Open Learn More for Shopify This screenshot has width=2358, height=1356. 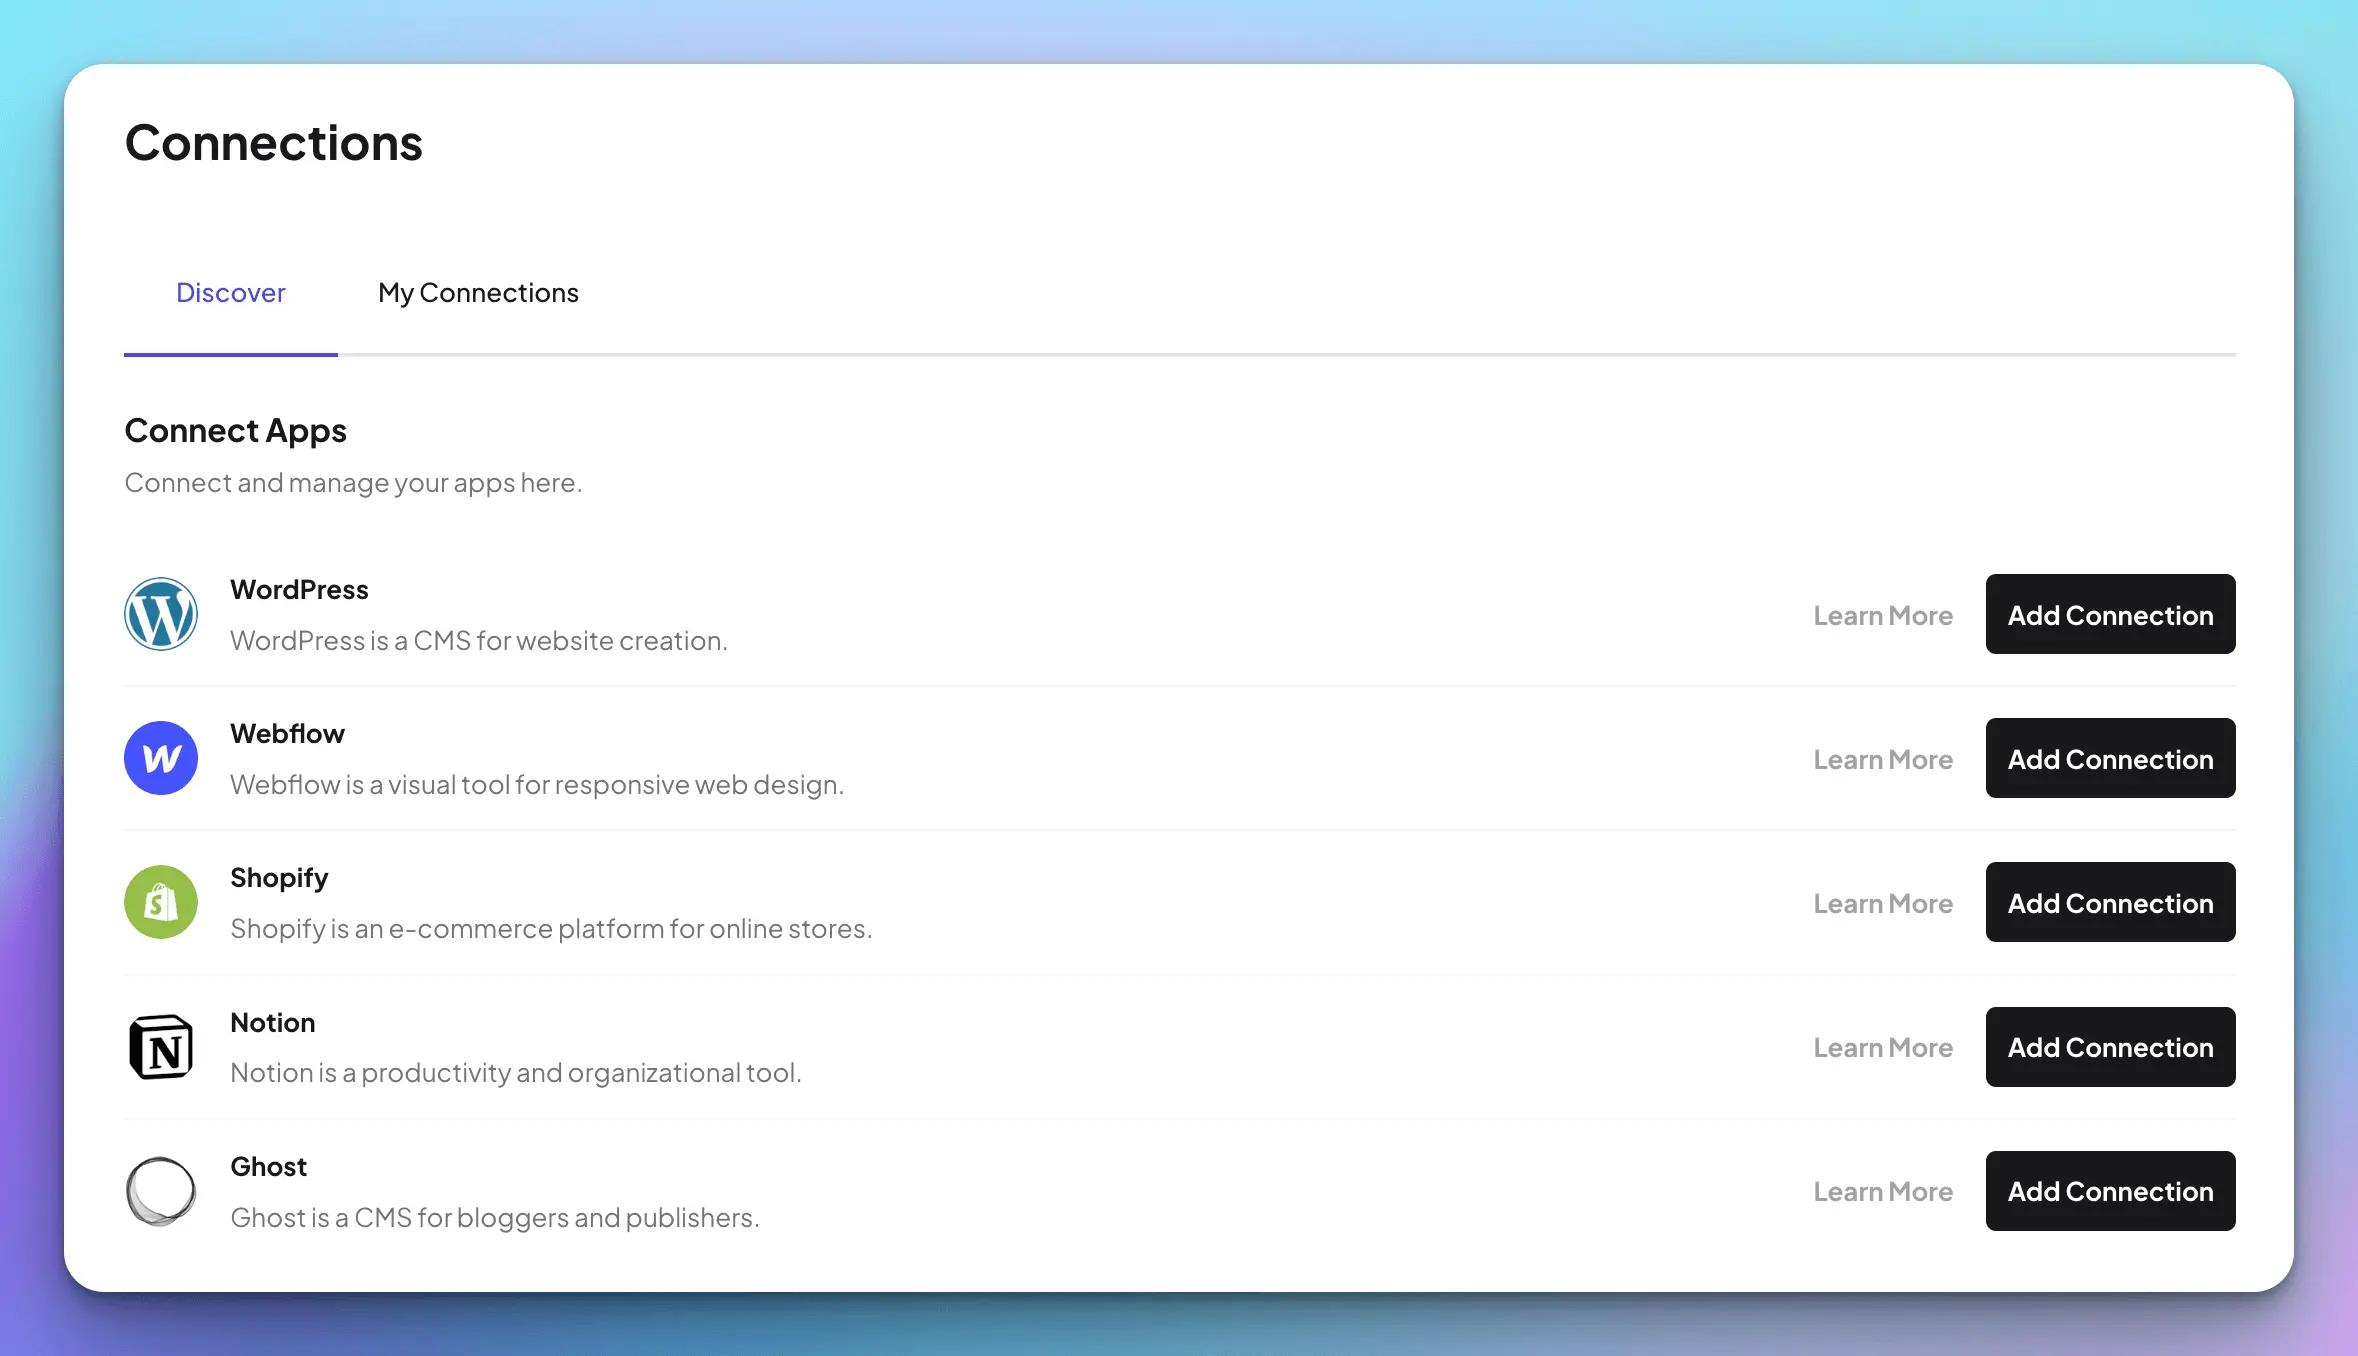tap(1883, 904)
